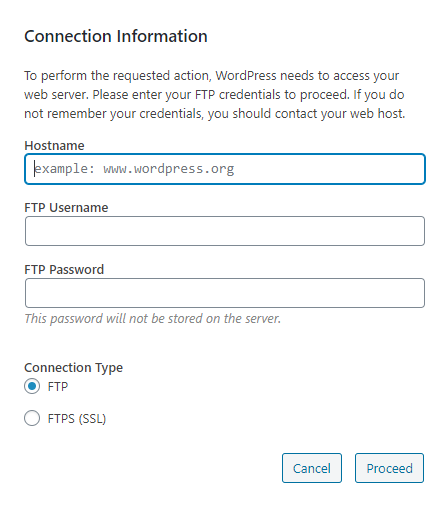Click the Cancel button
Viewport: 446px width, 506px height.
coord(312,468)
